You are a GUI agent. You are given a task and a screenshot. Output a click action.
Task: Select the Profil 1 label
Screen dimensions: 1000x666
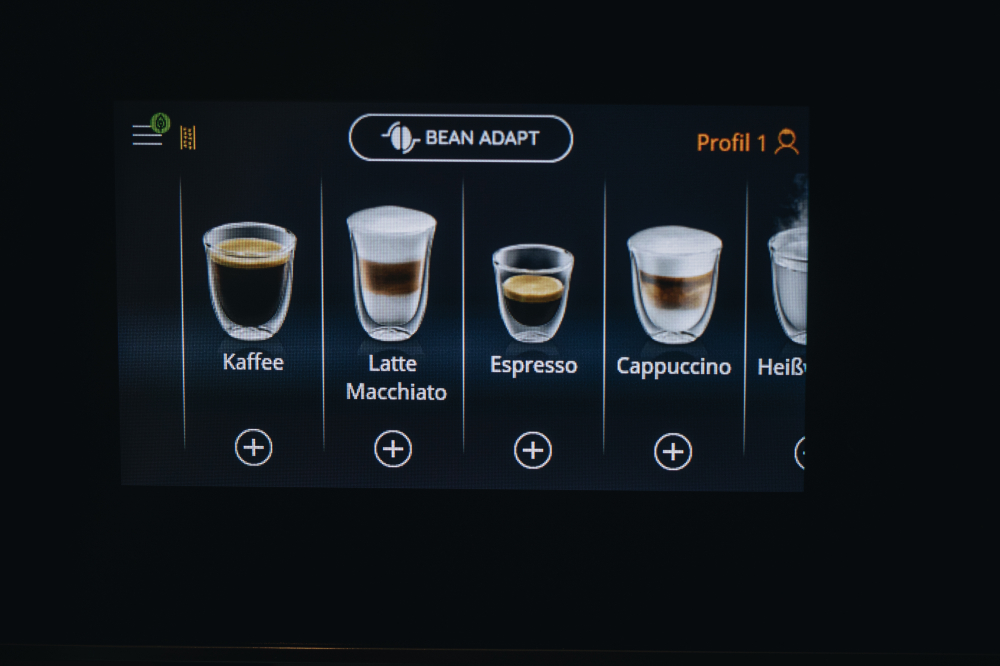pyautogui.click(x=731, y=143)
